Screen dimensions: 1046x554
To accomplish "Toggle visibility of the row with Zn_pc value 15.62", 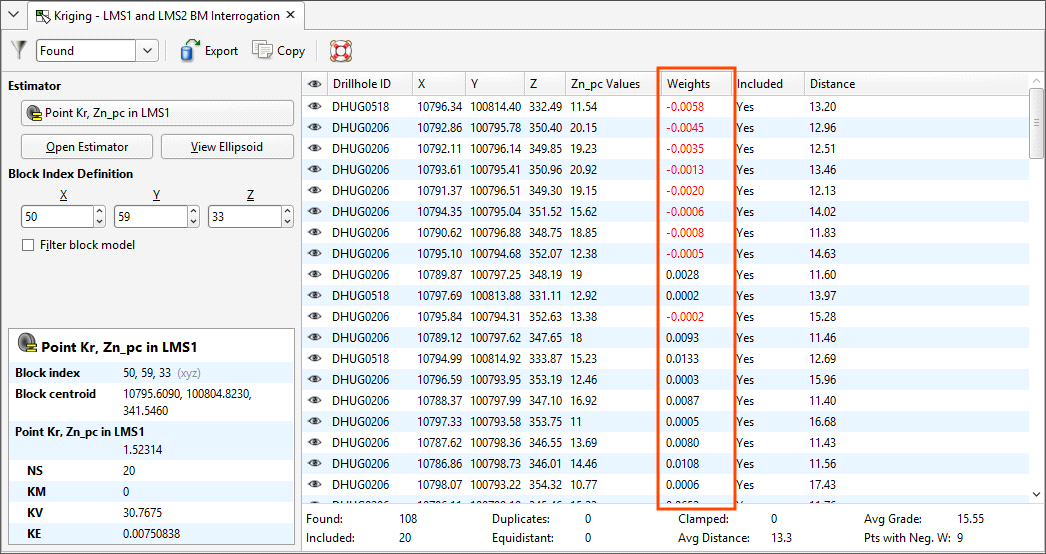I will (x=314, y=212).
